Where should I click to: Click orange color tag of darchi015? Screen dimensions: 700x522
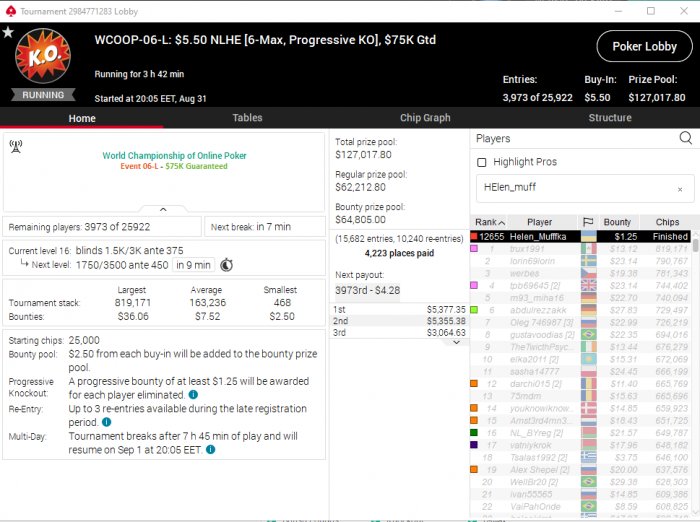(474, 384)
